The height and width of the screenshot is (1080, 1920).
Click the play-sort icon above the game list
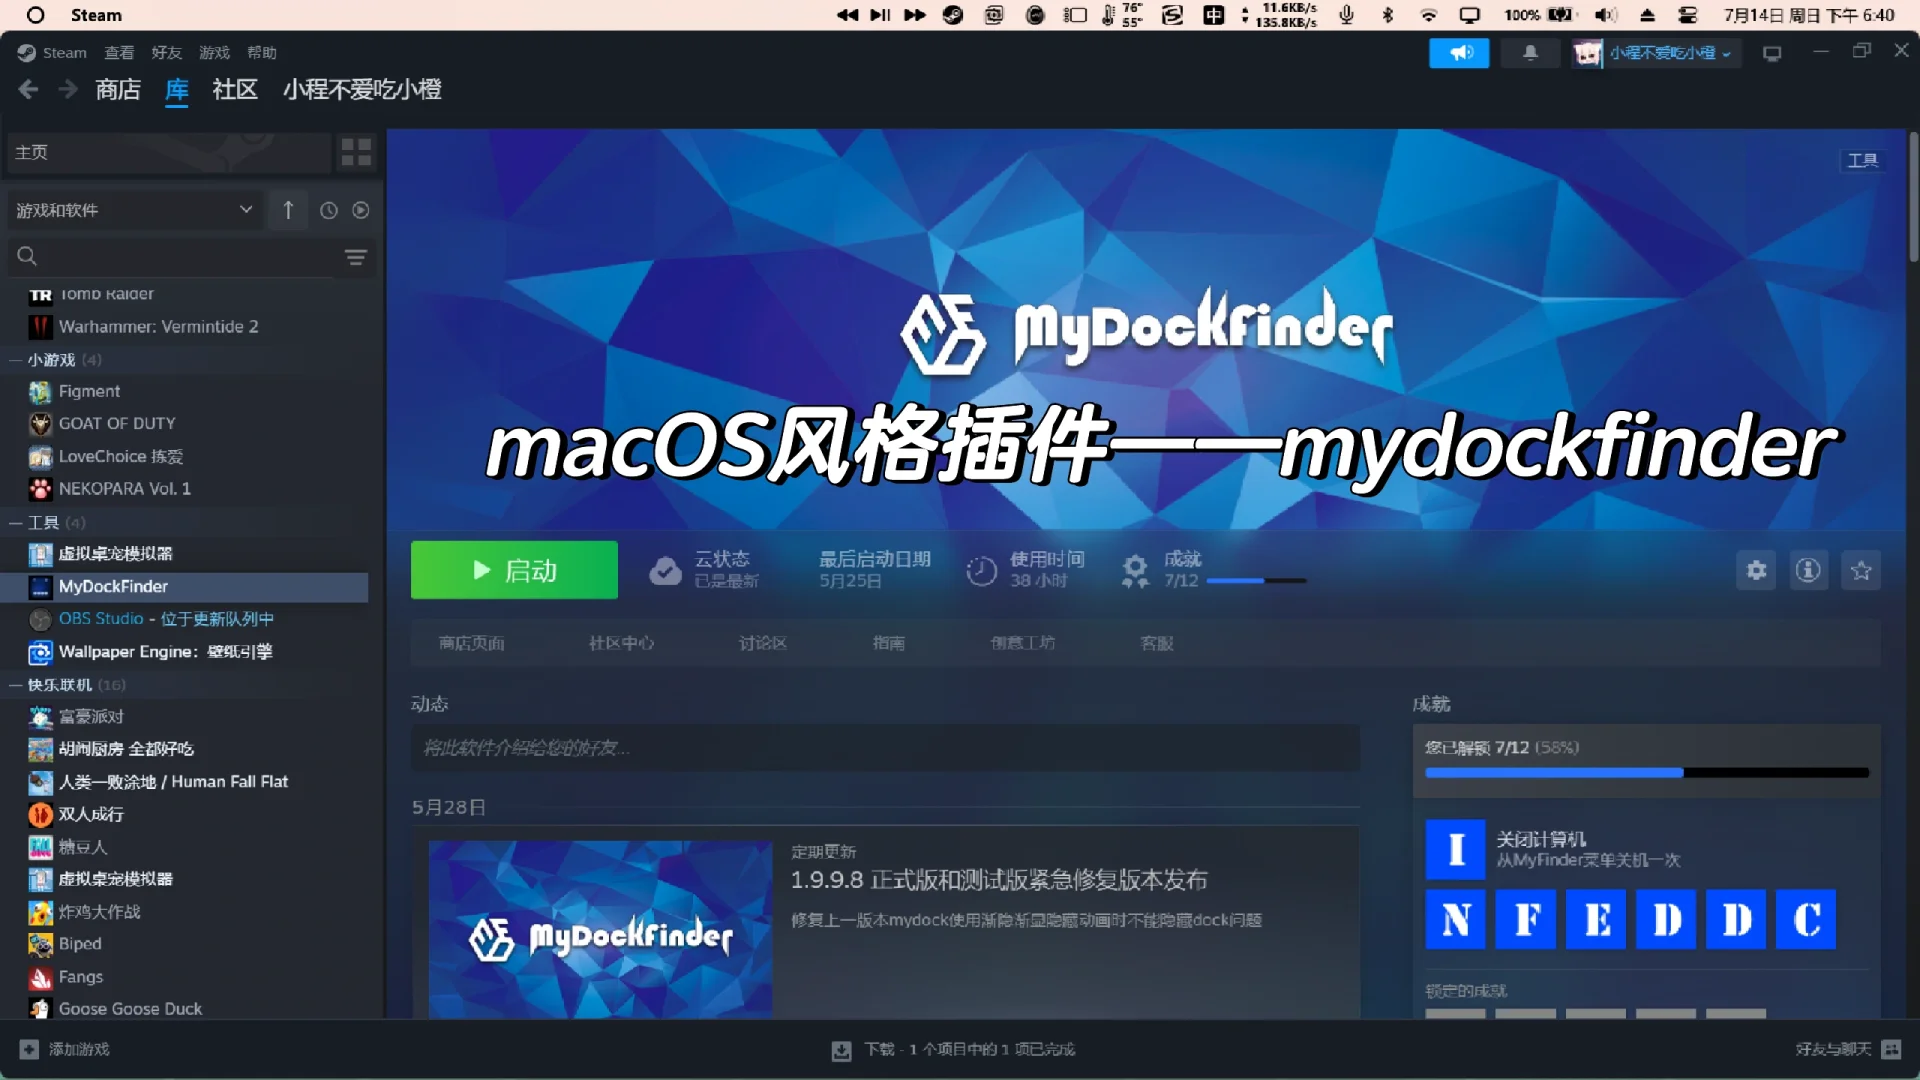tap(361, 210)
